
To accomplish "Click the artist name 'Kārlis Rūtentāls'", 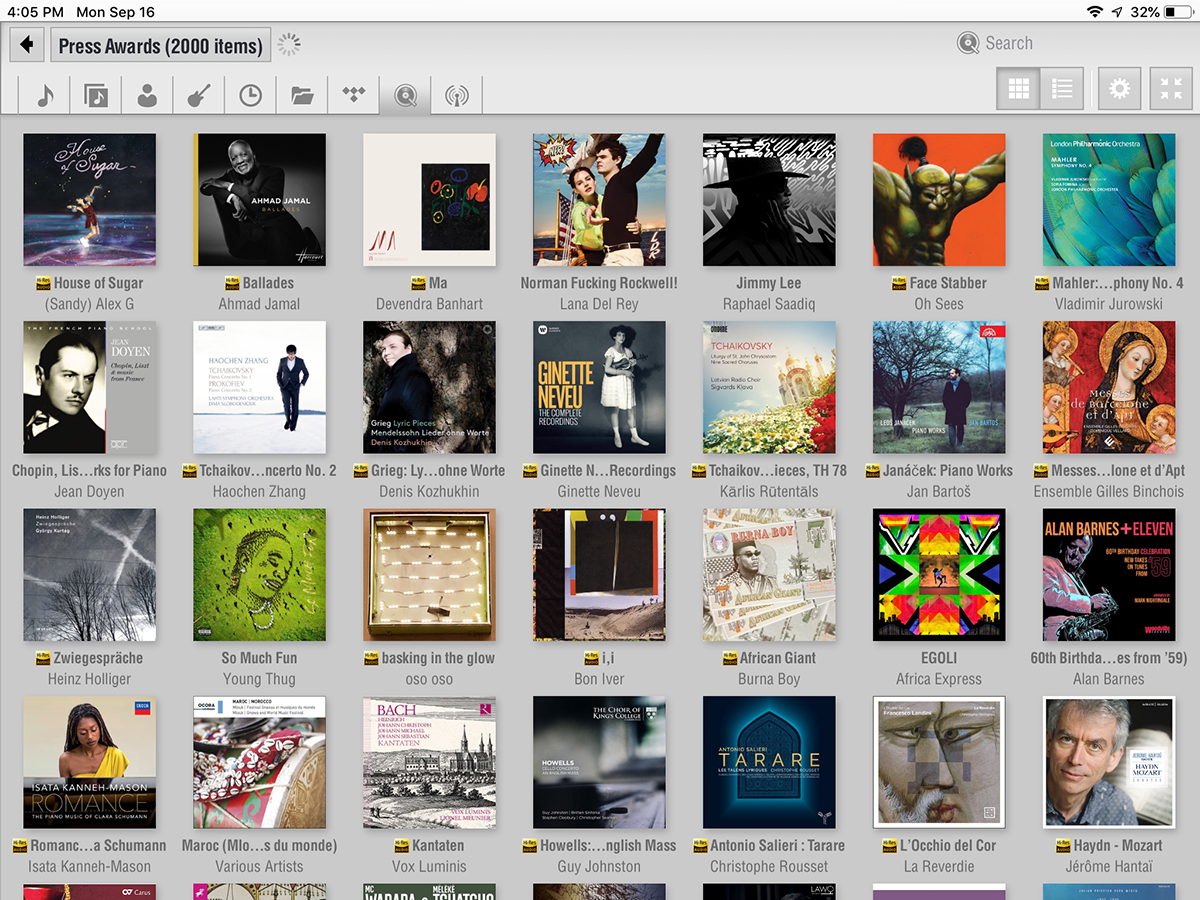I will pos(769,492).
